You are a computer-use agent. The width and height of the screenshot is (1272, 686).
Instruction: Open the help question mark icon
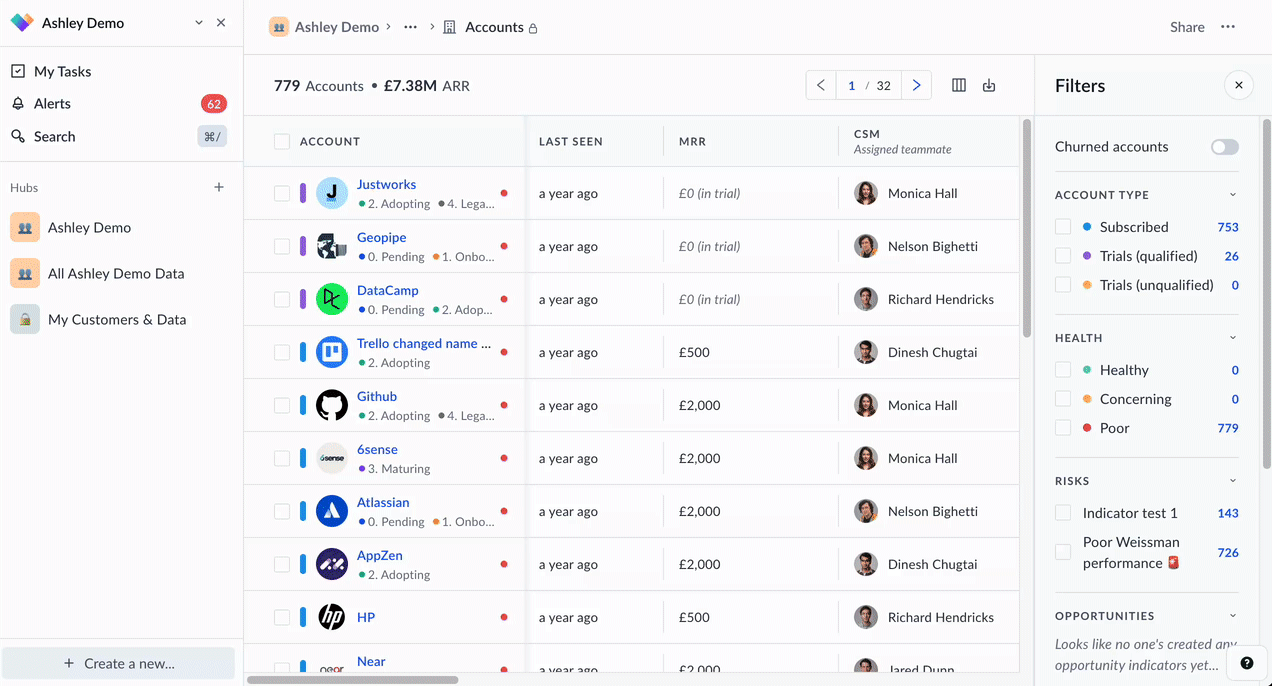click(x=1246, y=663)
